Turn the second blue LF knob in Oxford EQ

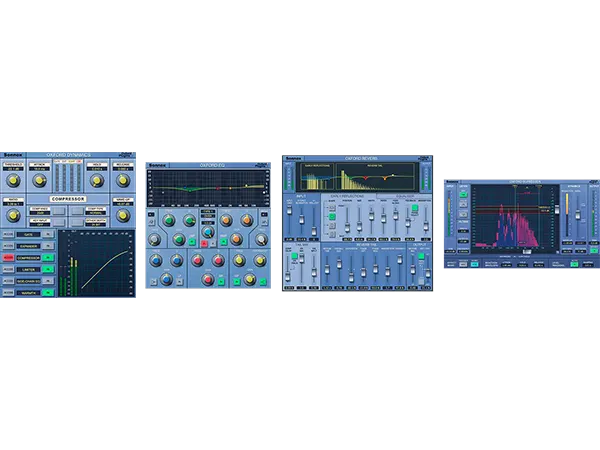pos(176,261)
